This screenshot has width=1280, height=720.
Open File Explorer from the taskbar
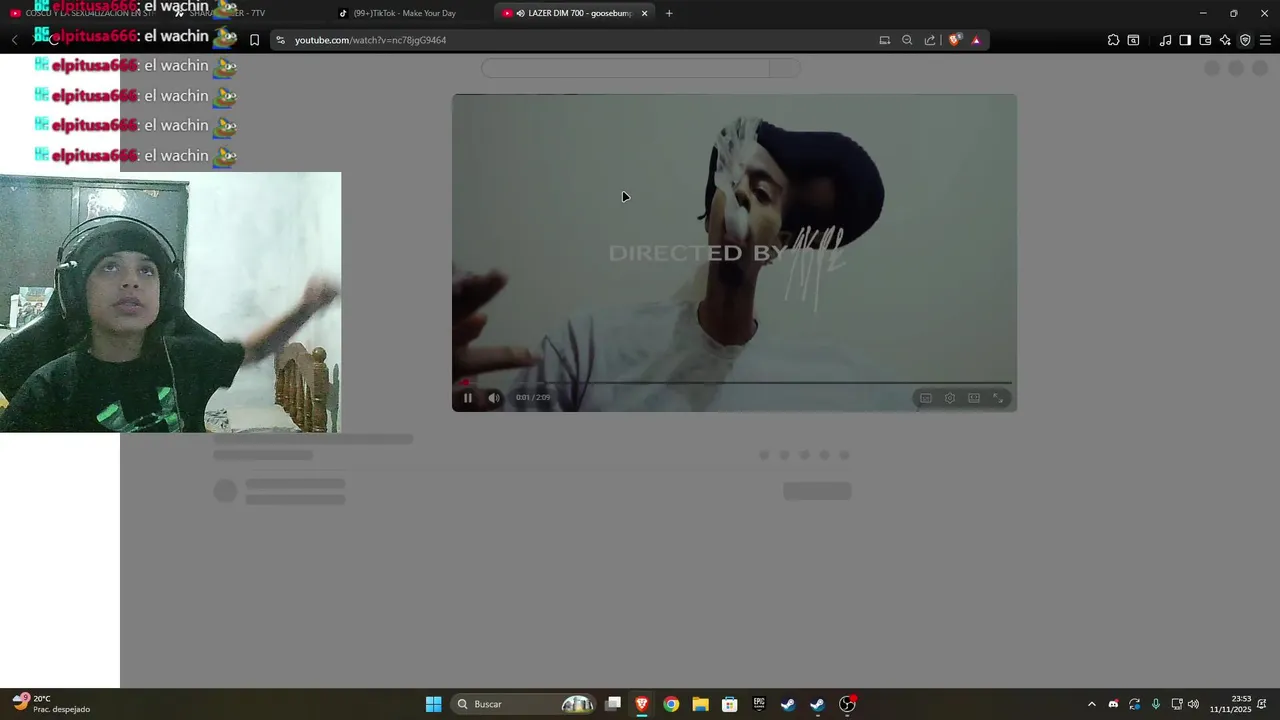coord(700,704)
